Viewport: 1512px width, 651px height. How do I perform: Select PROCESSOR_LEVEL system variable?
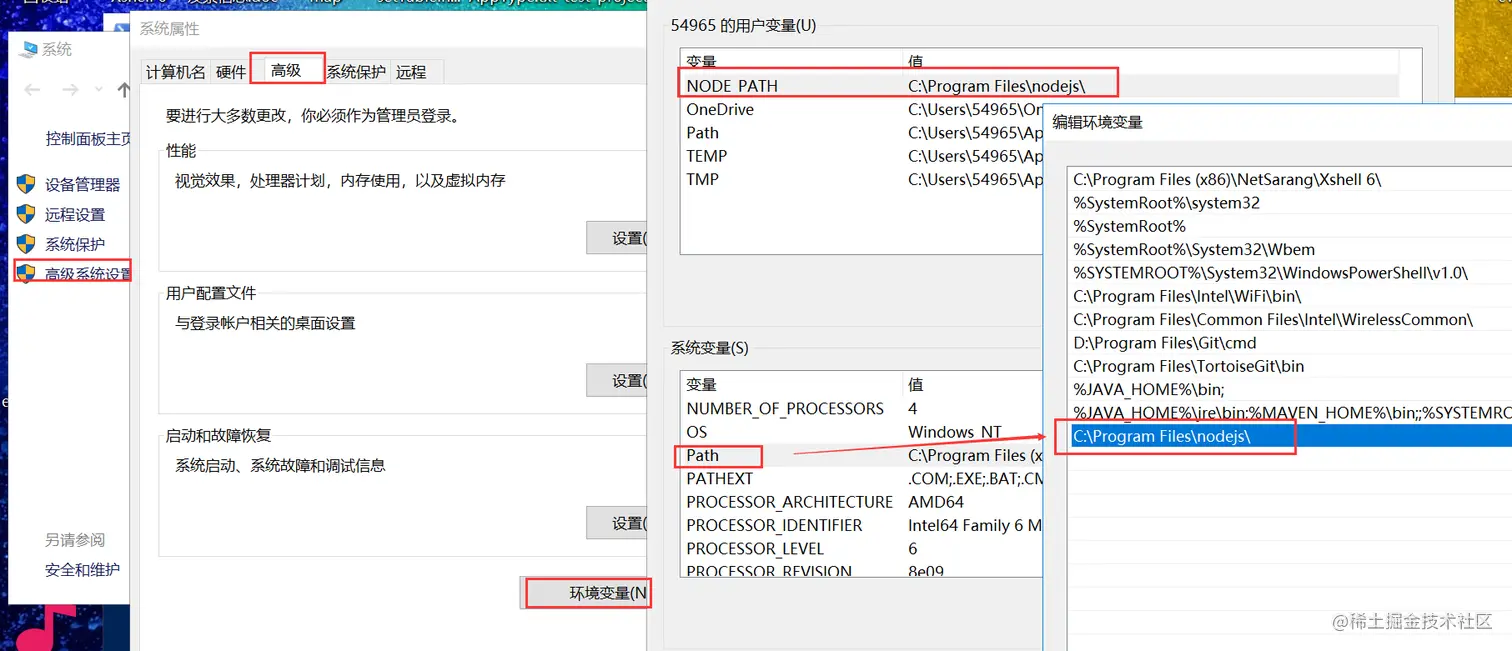pos(861,548)
